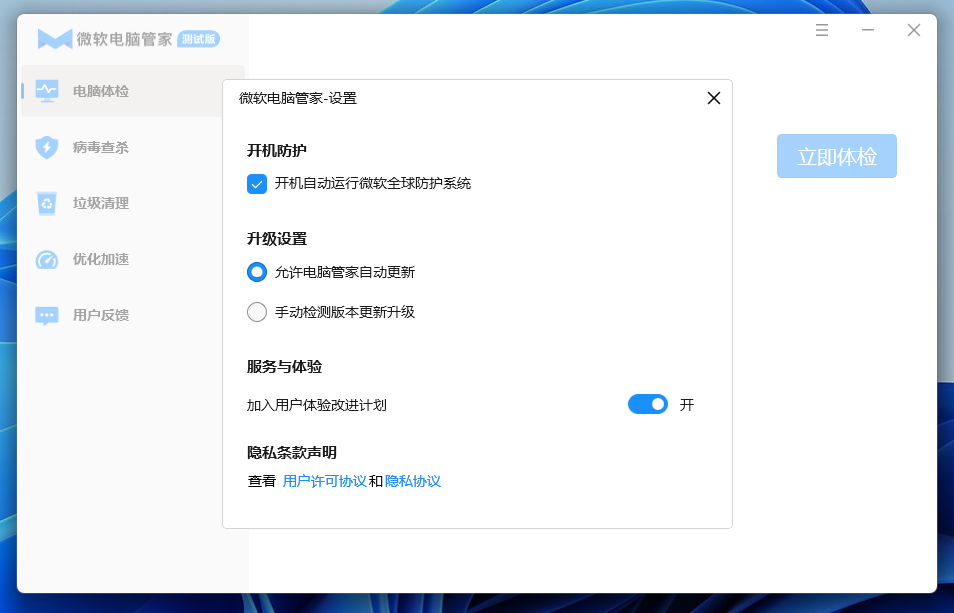Close the main 微软电脑管家 window
The height and width of the screenshot is (613, 954).
point(914,30)
